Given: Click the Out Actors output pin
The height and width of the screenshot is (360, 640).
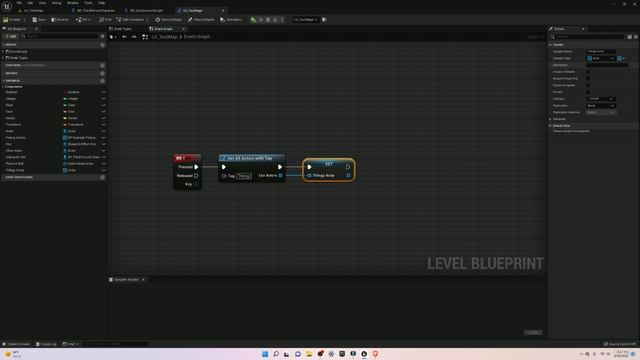Looking at the screenshot, I should [280, 176].
